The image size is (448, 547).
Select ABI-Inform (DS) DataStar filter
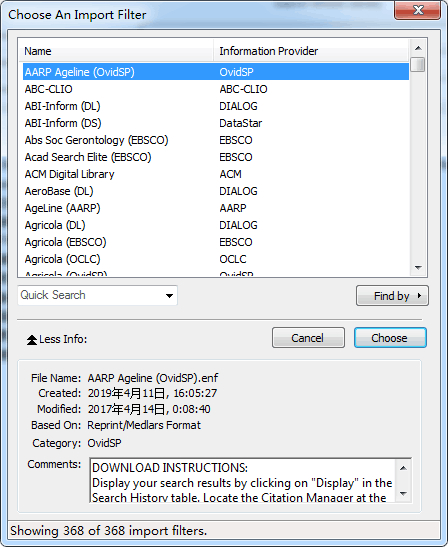tap(216, 123)
